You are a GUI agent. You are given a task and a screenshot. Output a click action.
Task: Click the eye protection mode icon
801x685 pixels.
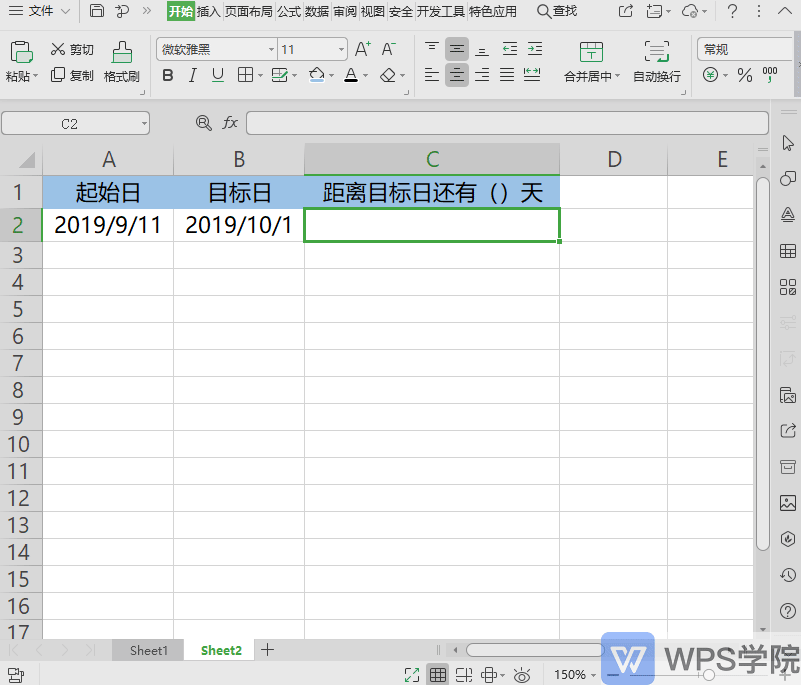(522, 675)
